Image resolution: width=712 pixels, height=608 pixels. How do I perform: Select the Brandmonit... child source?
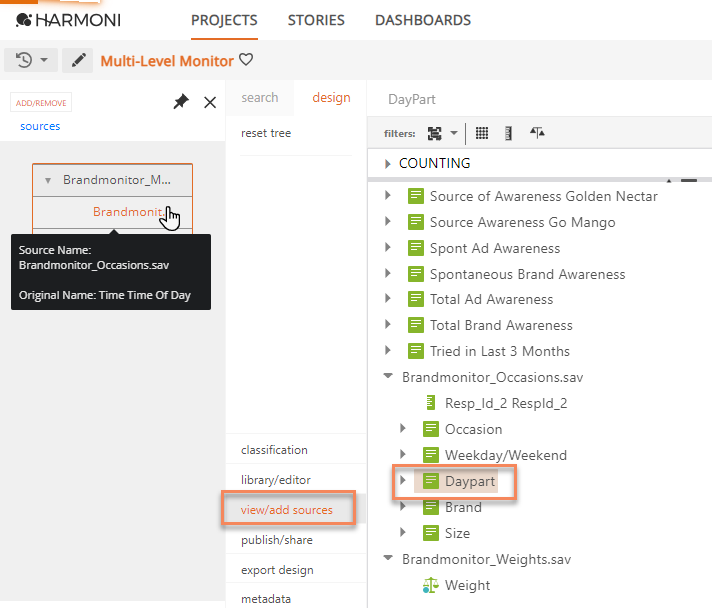point(127,212)
